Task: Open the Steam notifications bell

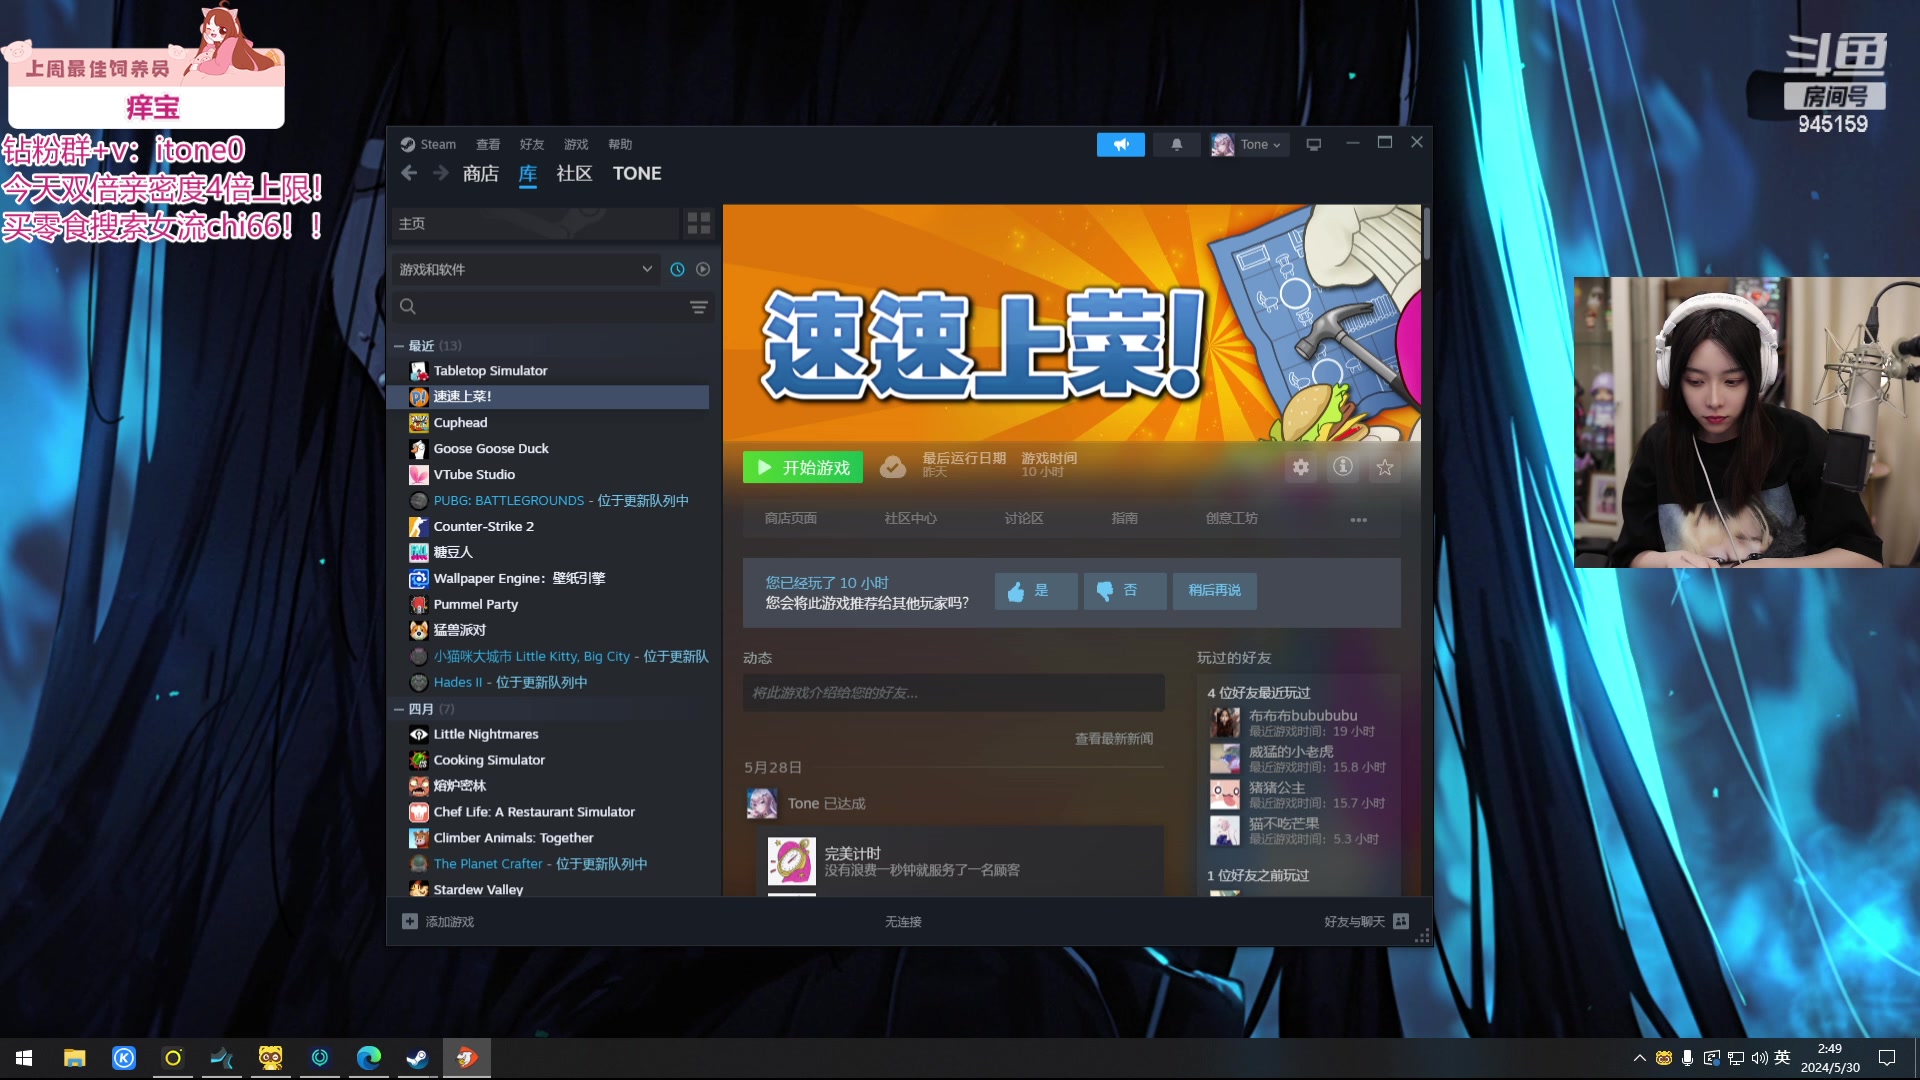Action: tap(1176, 144)
